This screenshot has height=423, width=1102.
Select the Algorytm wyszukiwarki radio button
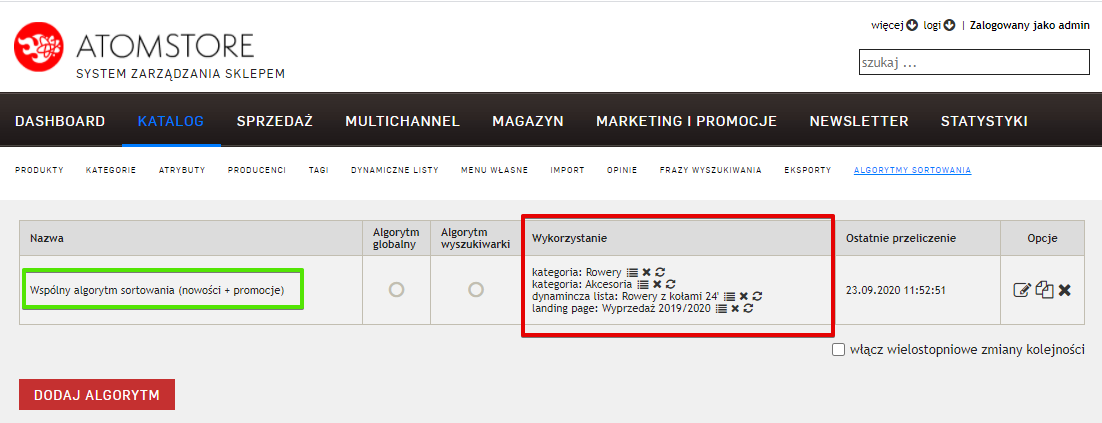(x=476, y=289)
